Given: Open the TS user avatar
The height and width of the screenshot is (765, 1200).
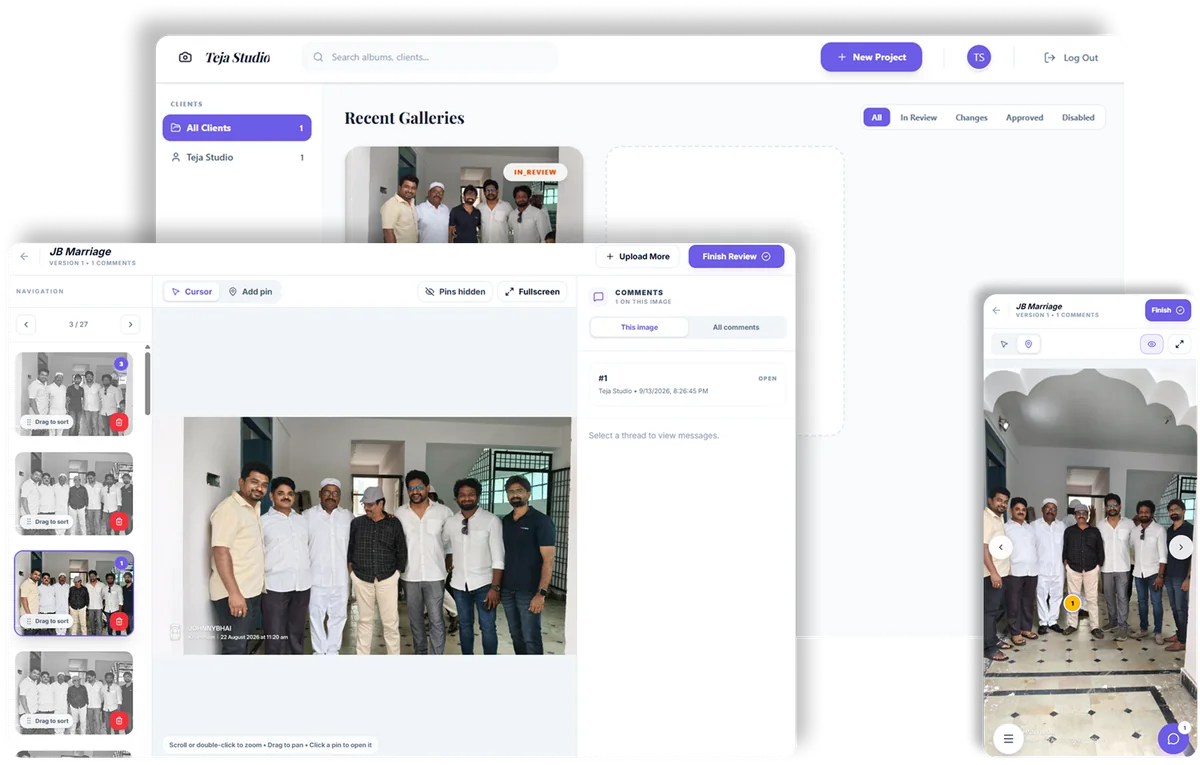Looking at the screenshot, I should point(979,57).
